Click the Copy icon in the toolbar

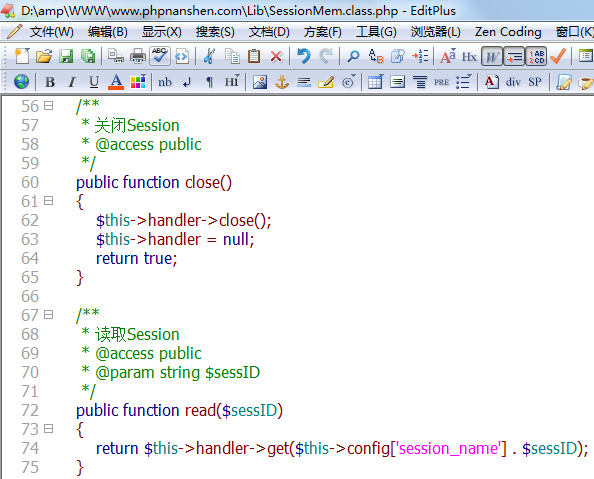click(x=232, y=56)
